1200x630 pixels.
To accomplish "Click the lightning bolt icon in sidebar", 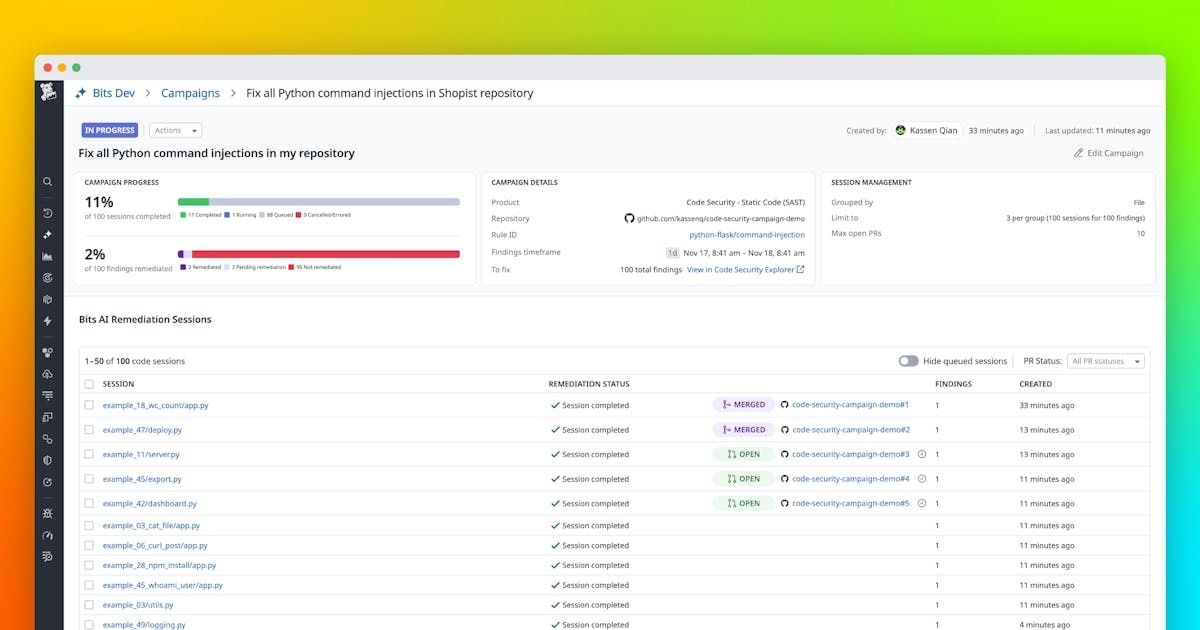I will (47, 321).
